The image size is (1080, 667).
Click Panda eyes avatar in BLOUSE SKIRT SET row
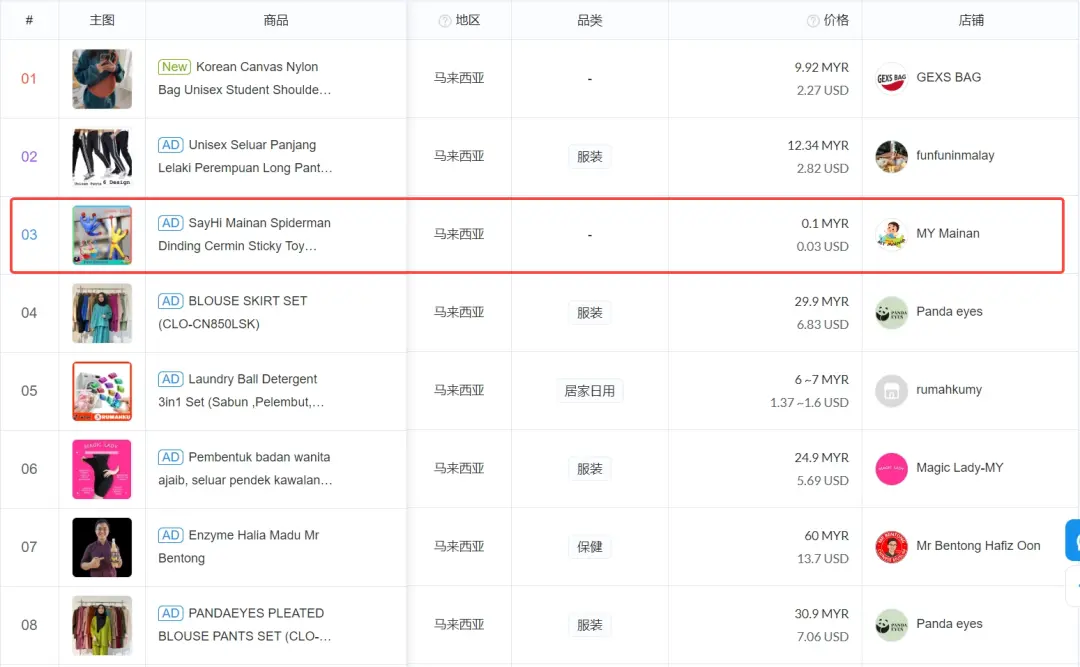coord(891,313)
